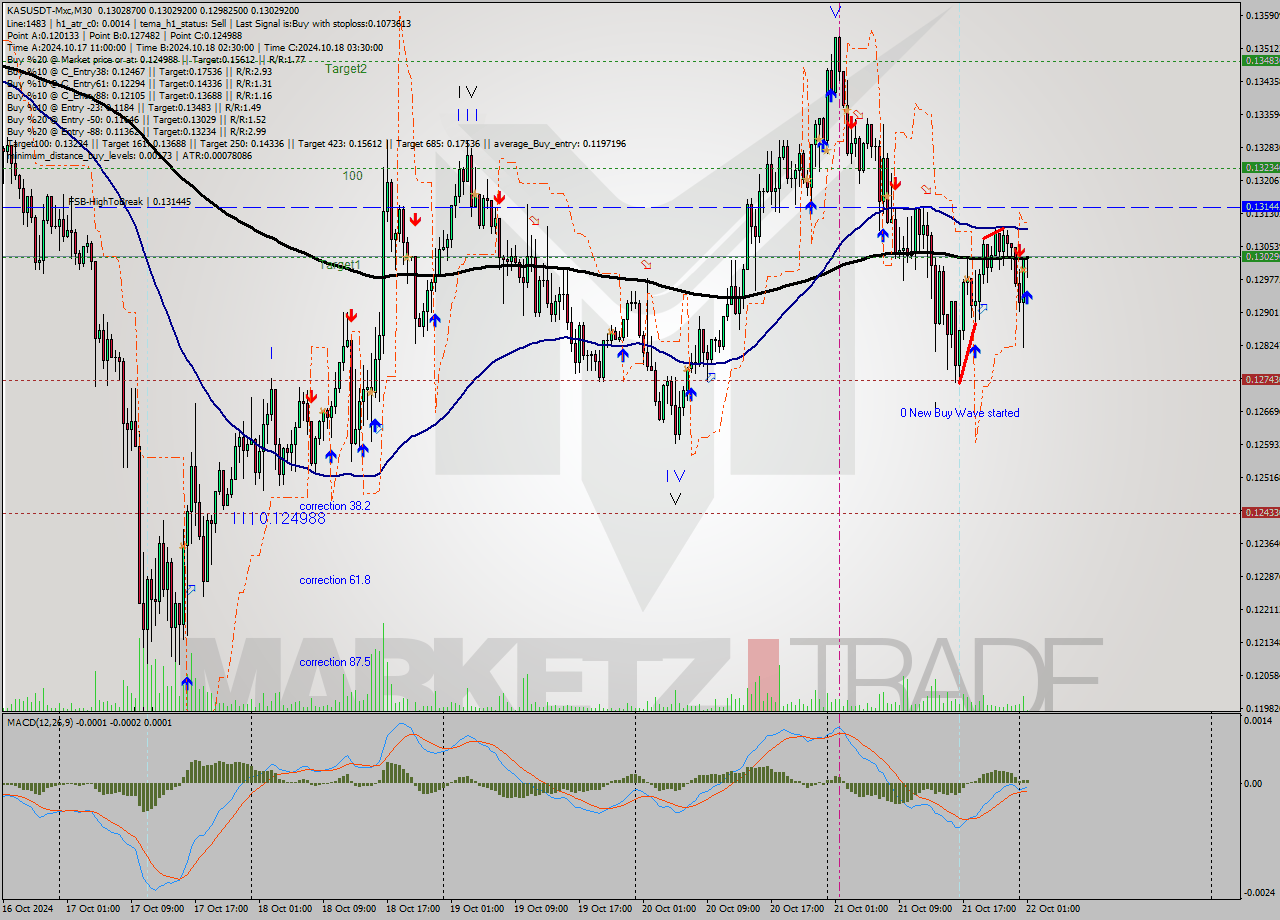Select the chart title KASUSDT-Mxc,M30
This screenshot has width=1280, height=920.
point(49,10)
